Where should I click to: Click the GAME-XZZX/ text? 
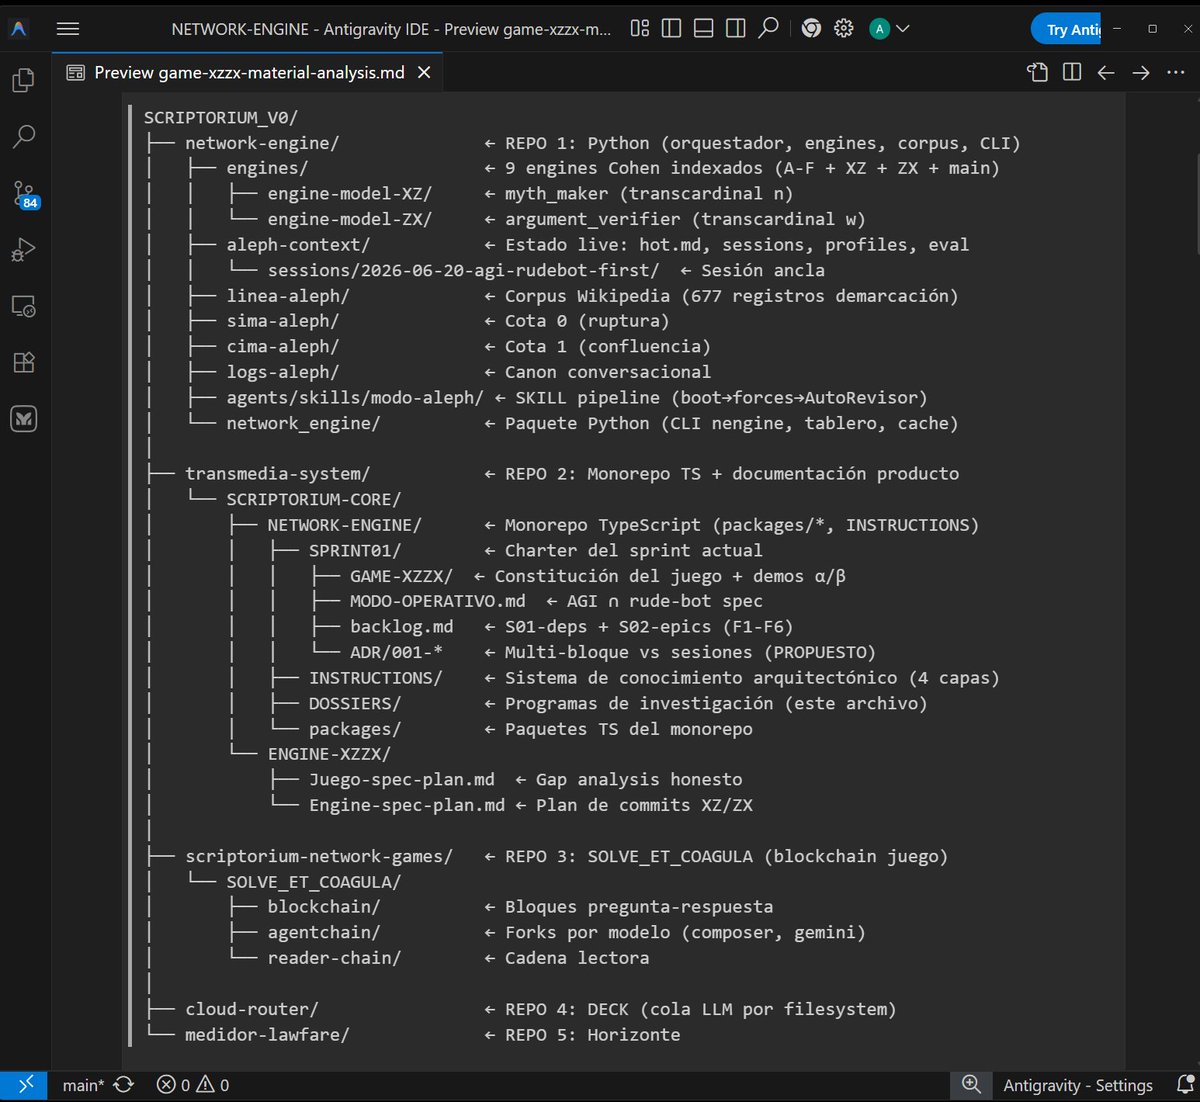401,576
